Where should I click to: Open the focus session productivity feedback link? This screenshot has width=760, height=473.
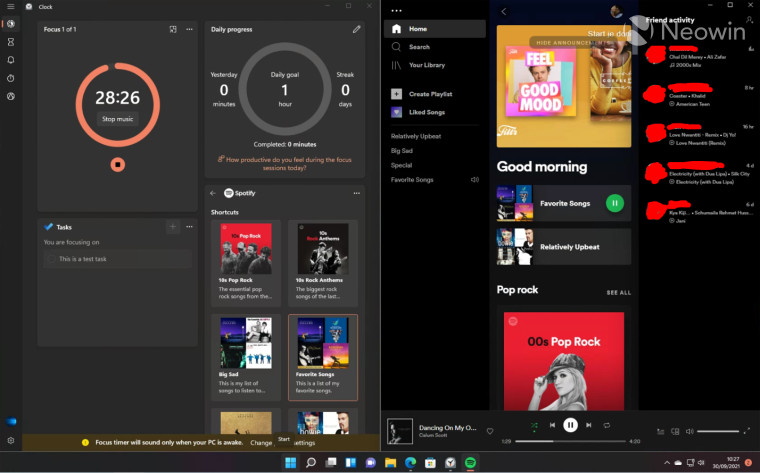pyautogui.click(x=285, y=163)
